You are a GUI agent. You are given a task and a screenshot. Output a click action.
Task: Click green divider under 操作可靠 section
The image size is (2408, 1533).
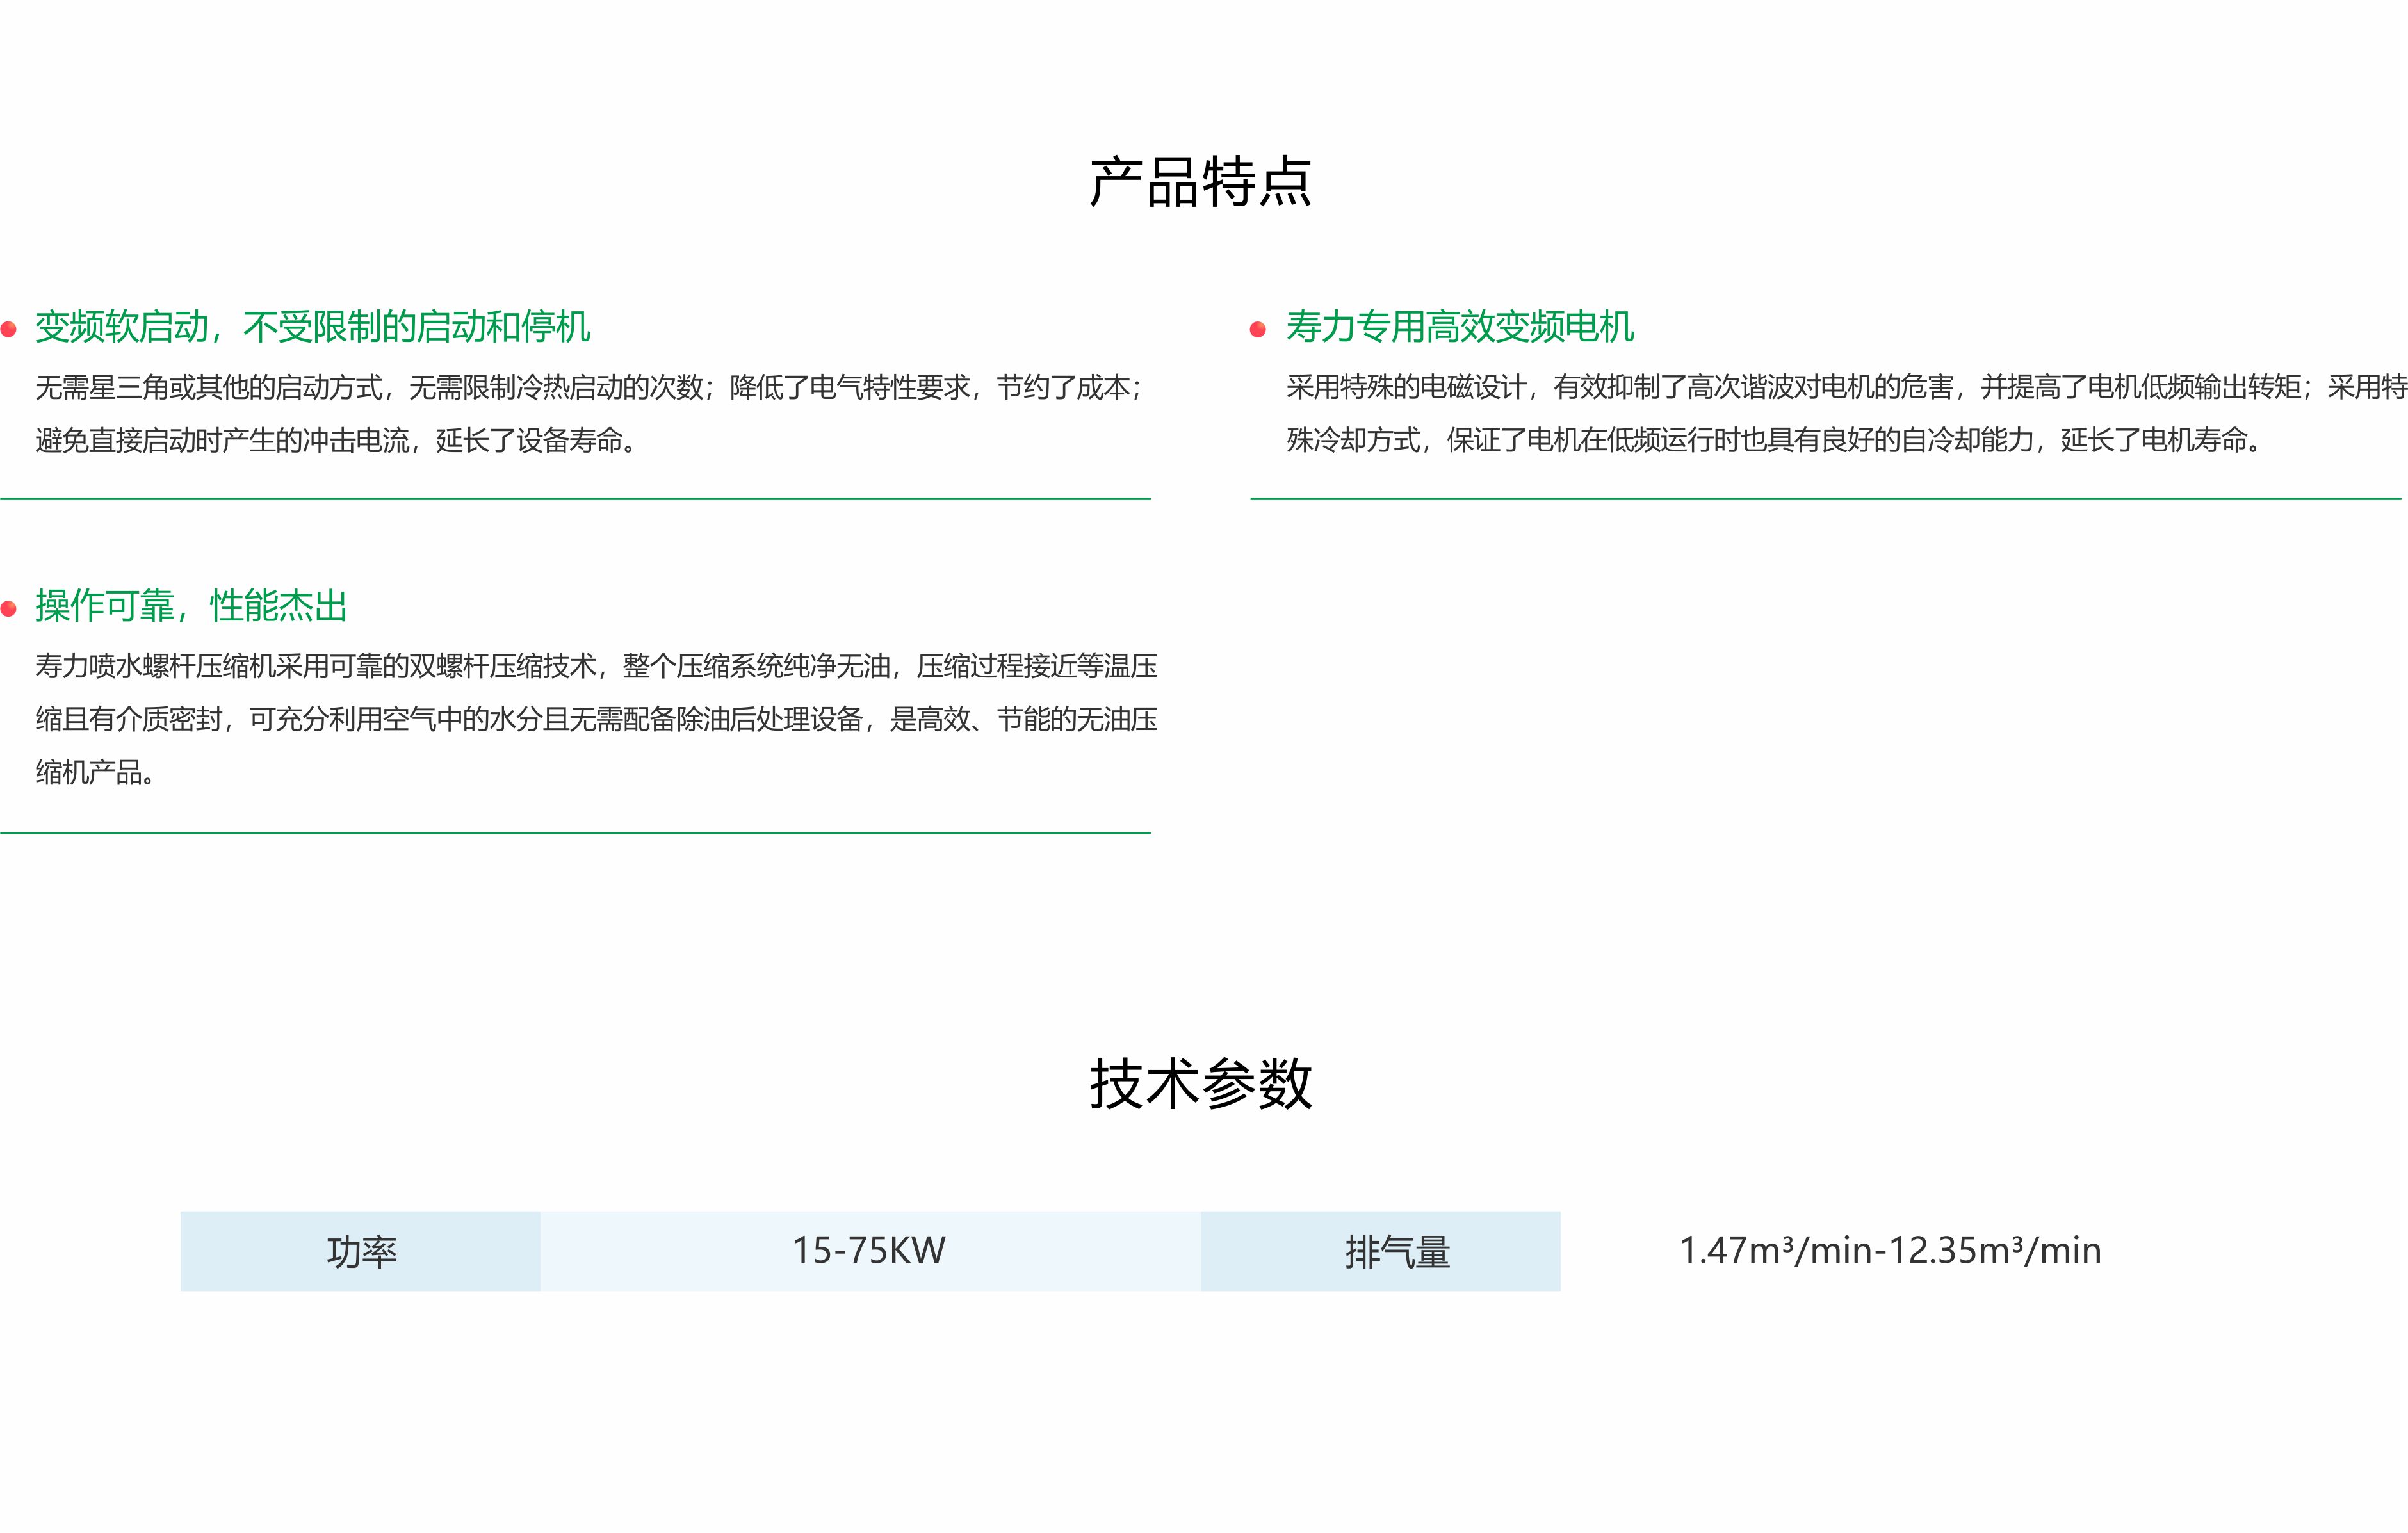pos(575,832)
